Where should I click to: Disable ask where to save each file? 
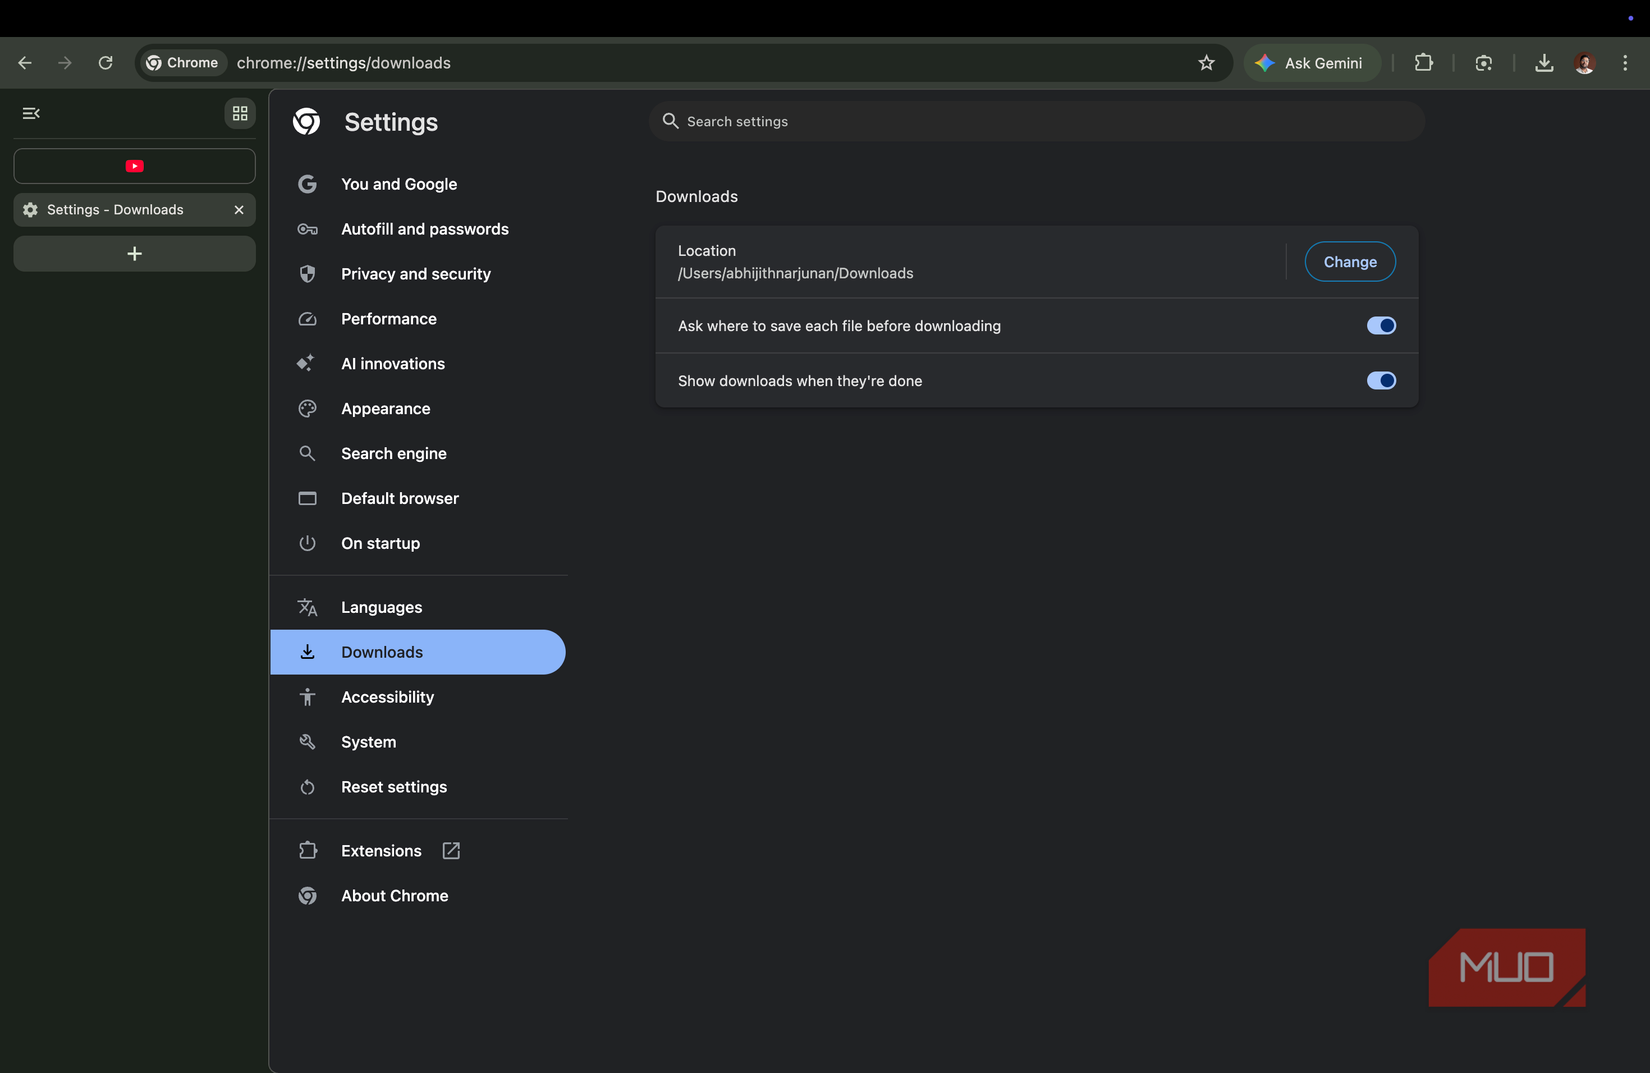pos(1381,325)
